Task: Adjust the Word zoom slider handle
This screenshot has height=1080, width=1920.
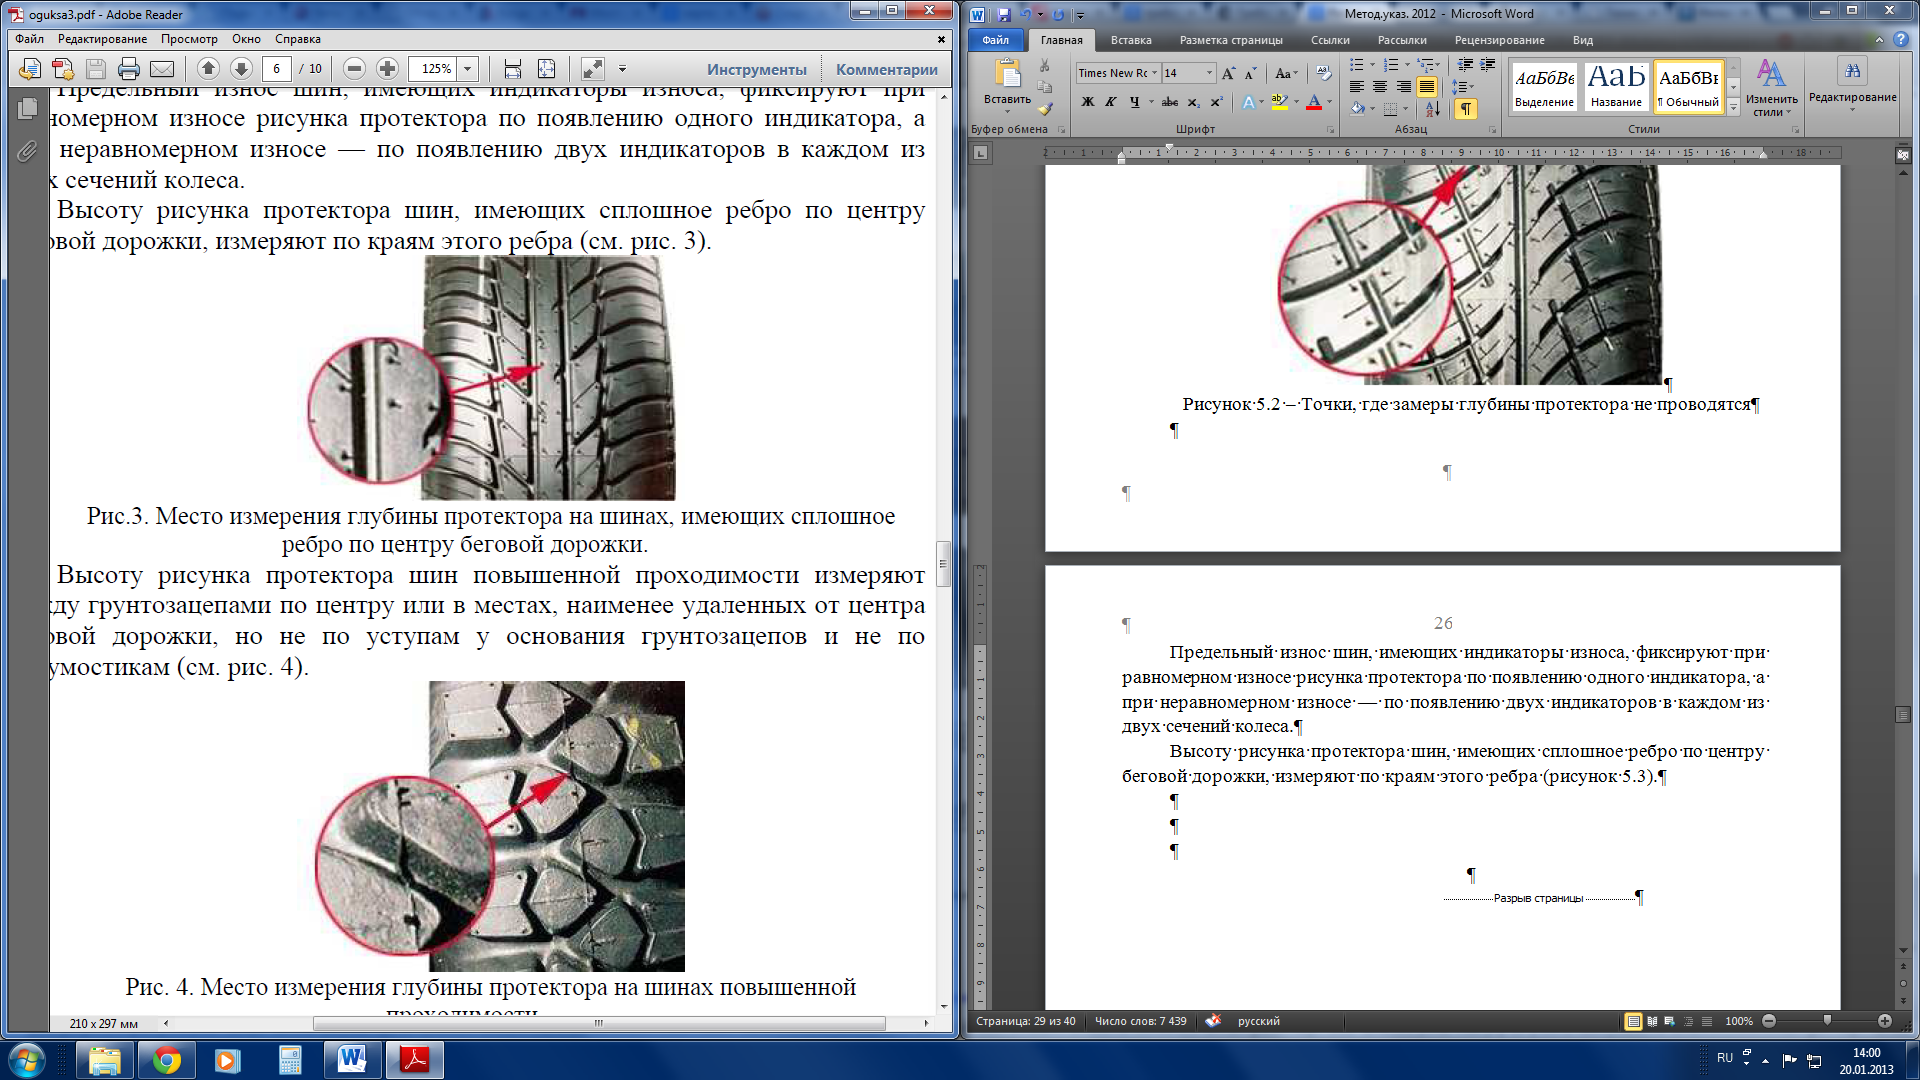Action: pos(1827,1021)
